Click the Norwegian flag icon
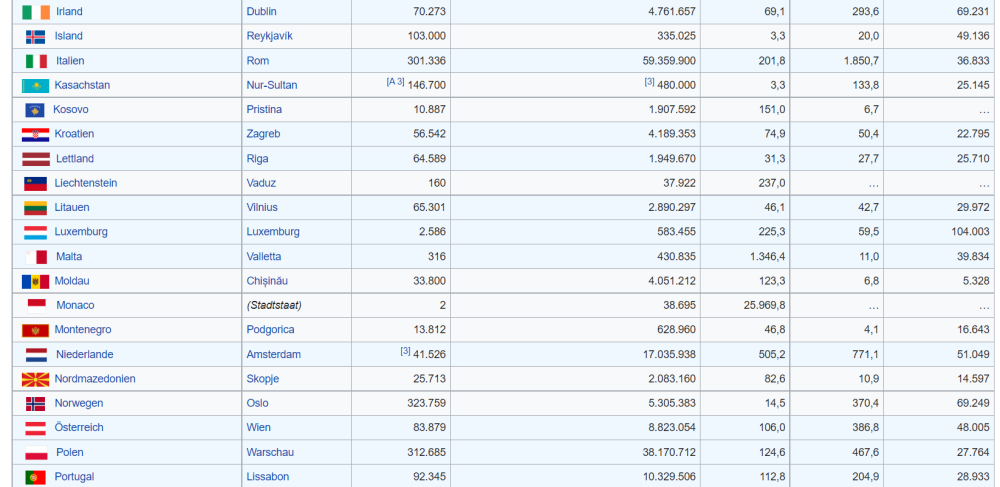The image size is (1000, 487). 35,404
